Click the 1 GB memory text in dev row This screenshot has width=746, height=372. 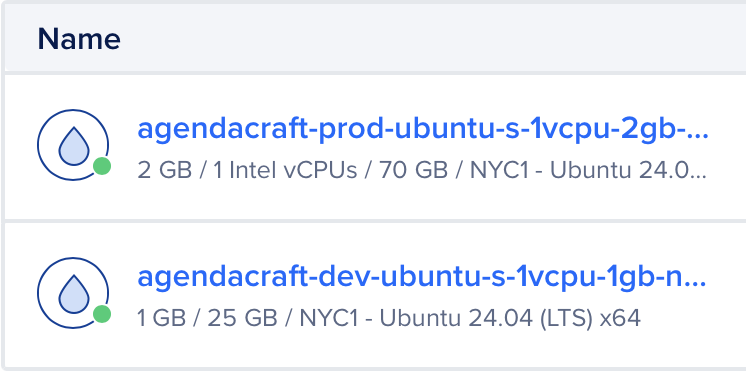click(x=161, y=318)
